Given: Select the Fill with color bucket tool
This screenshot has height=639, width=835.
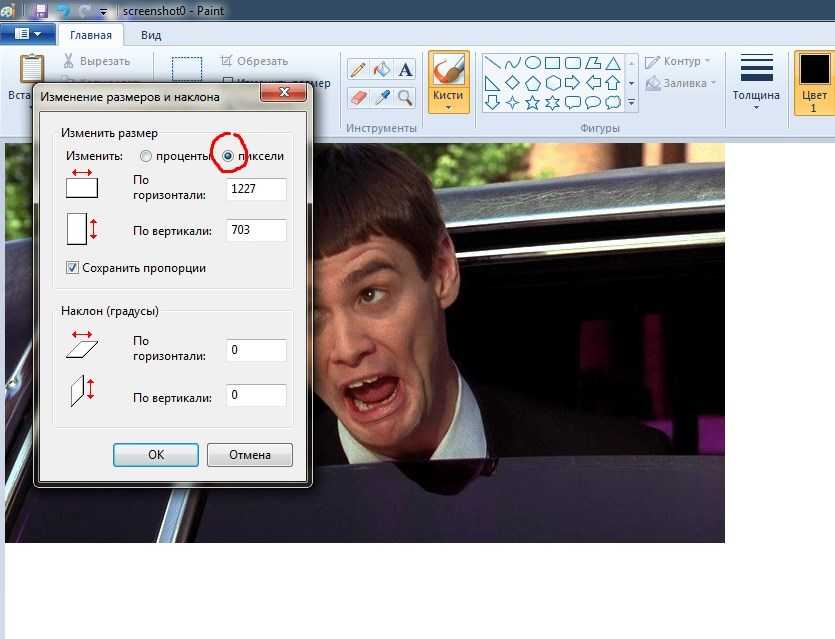Looking at the screenshot, I should point(381,69).
